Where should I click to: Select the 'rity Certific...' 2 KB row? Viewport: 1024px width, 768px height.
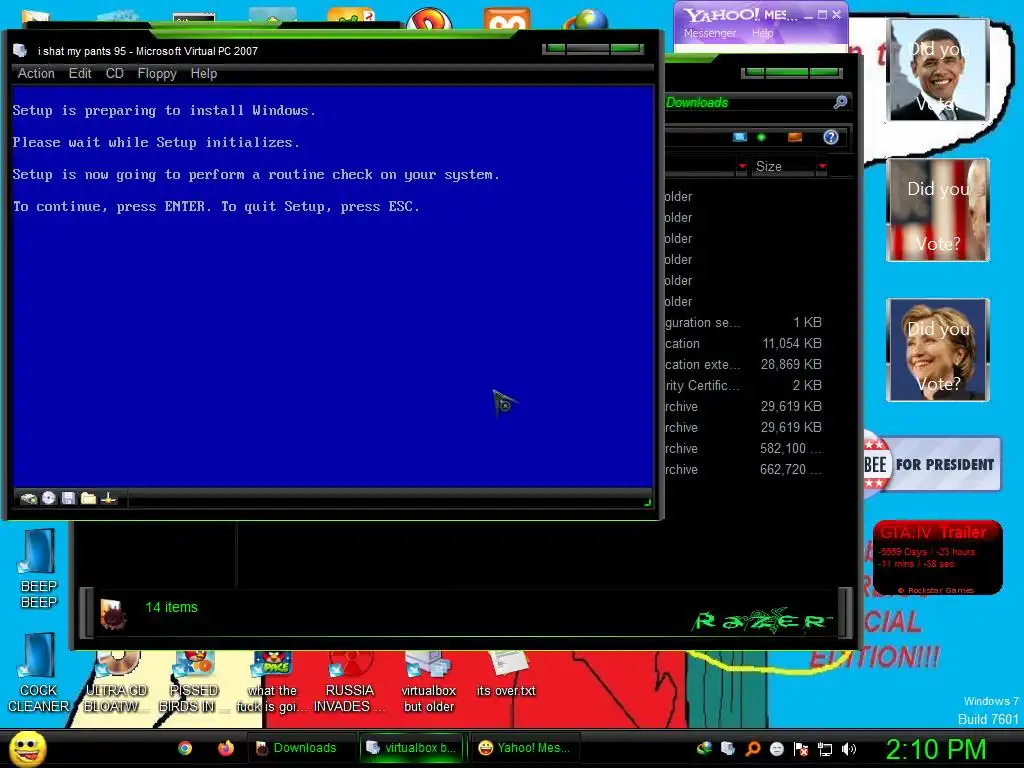(x=744, y=385)
